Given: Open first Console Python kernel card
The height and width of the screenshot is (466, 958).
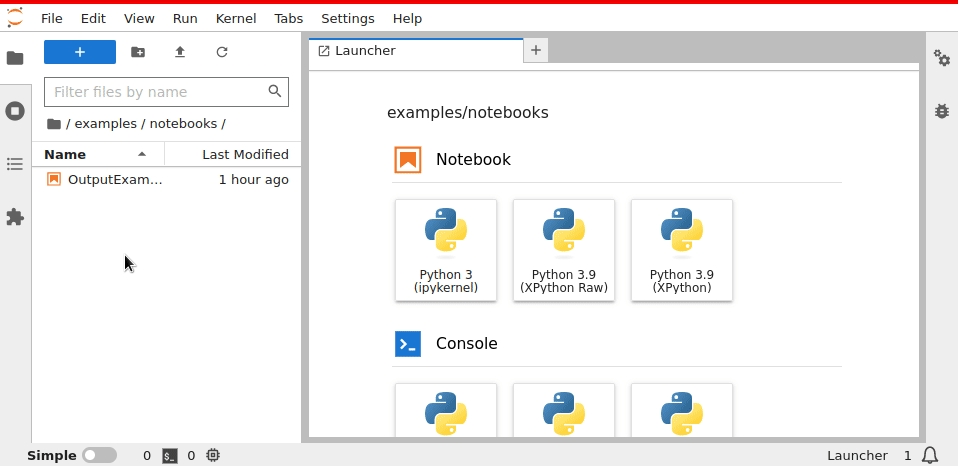Looking at the screenshot, I should [446, 410].
